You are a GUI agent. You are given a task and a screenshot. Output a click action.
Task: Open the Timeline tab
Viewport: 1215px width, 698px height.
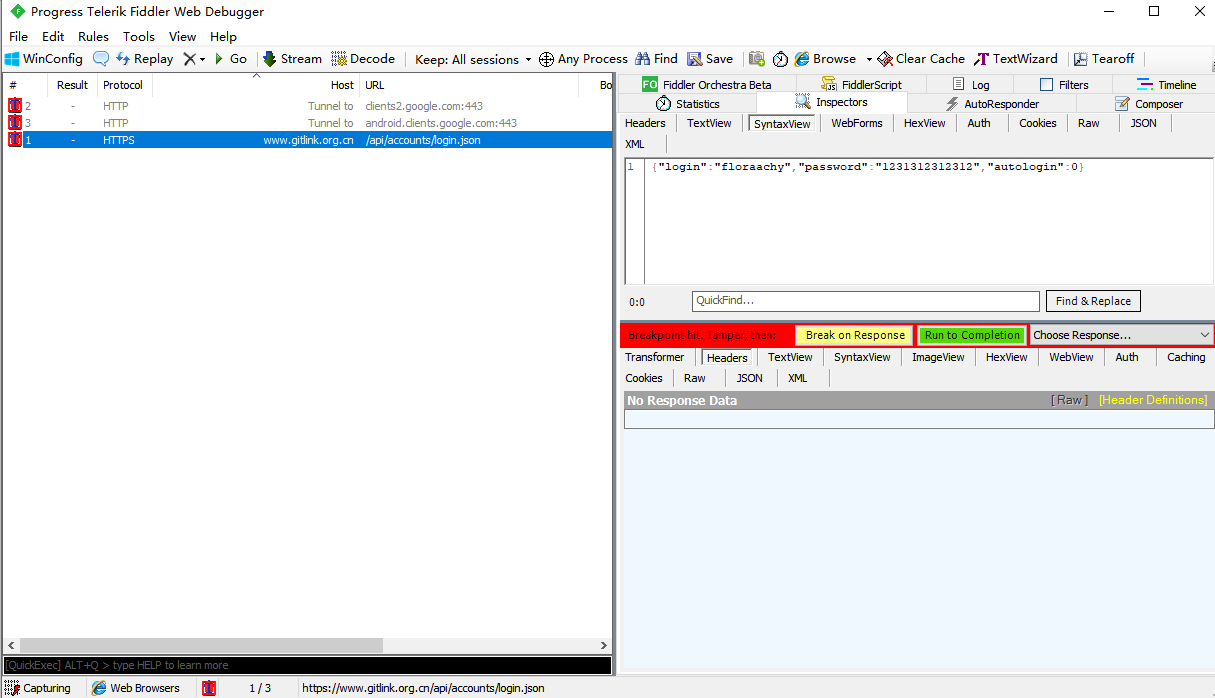[1166, 85]
